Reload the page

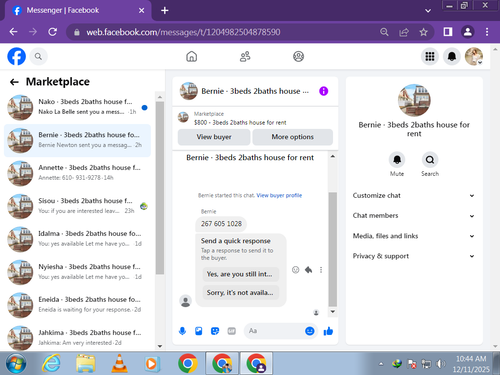click(x=52, y=32)
